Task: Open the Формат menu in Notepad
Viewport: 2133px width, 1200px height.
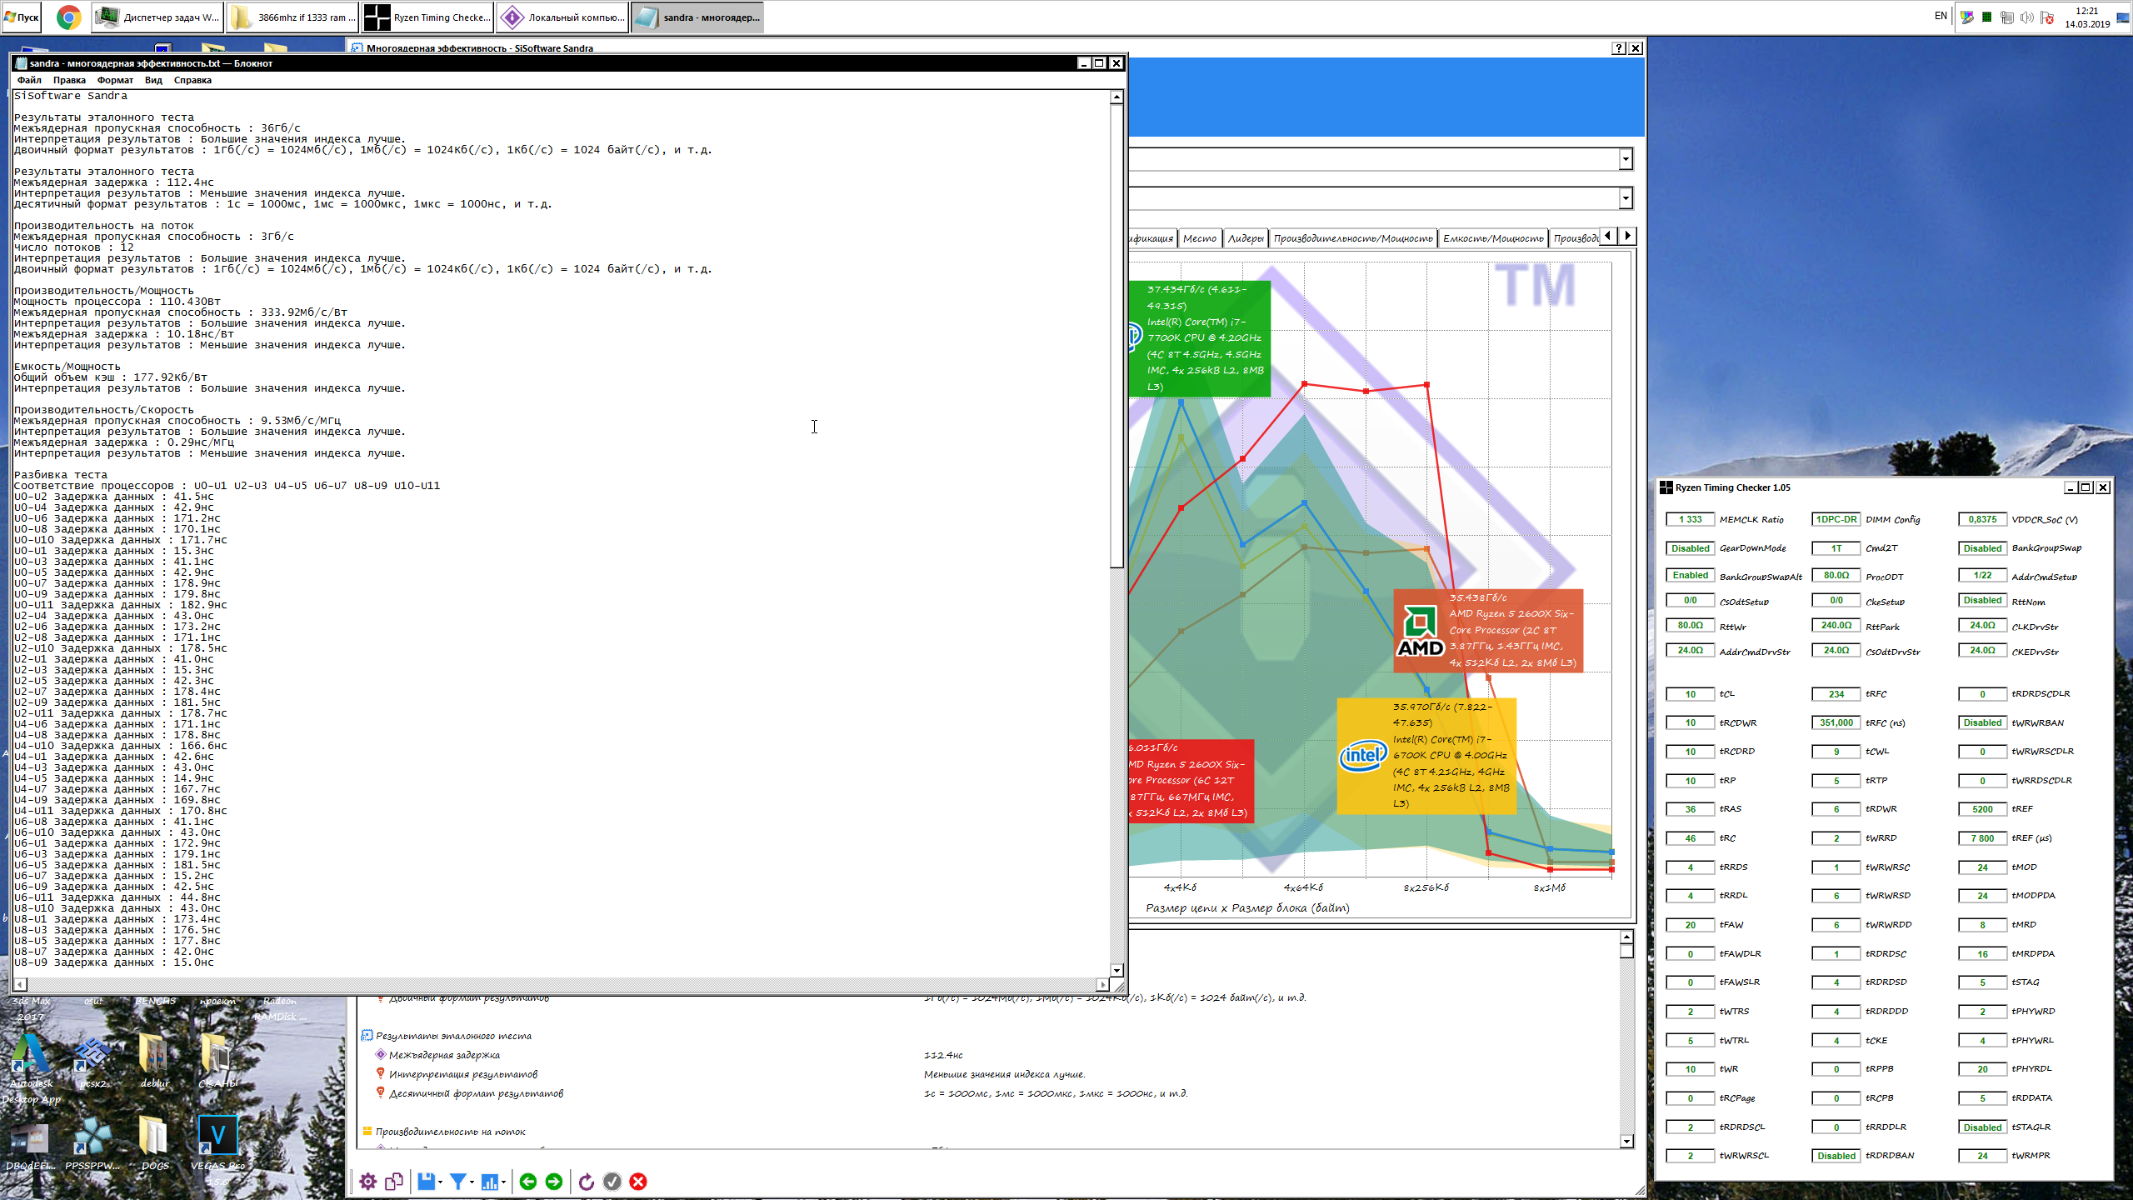Action: pos(114,80)
